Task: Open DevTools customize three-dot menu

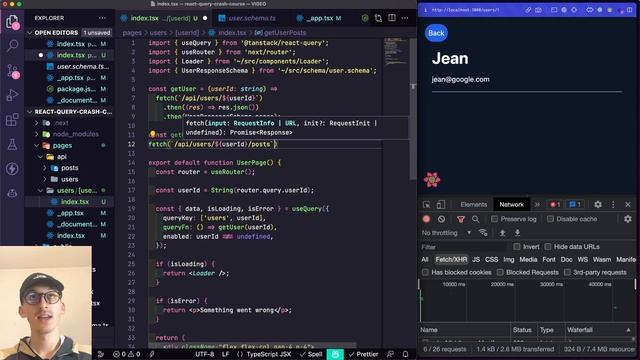Action: [613, 204]
